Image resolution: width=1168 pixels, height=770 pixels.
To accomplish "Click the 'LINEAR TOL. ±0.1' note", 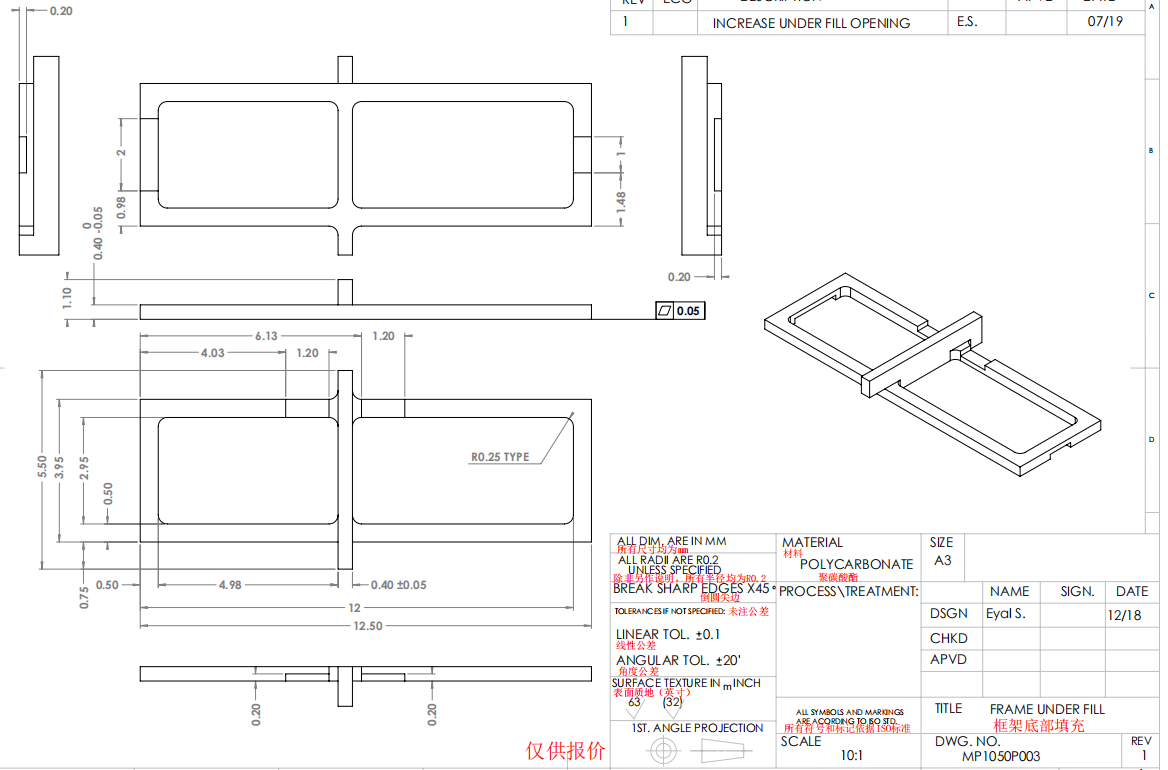I will 668,634.
